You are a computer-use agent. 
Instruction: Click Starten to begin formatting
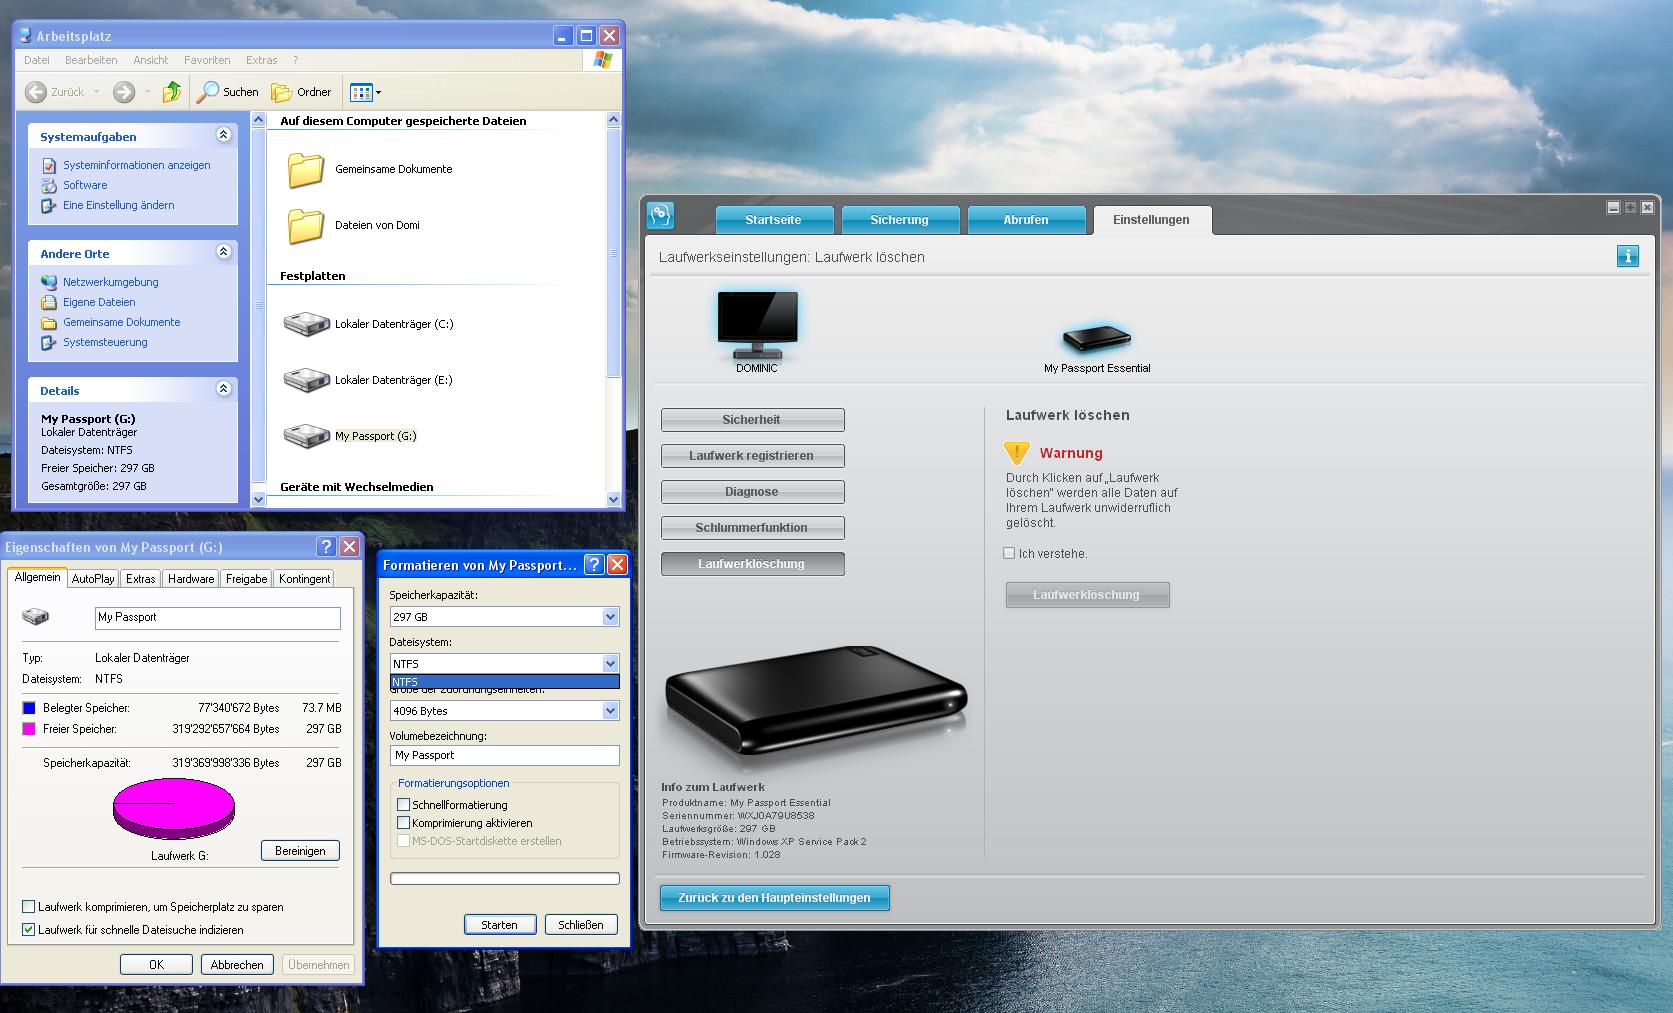click(x=500, y=925)
